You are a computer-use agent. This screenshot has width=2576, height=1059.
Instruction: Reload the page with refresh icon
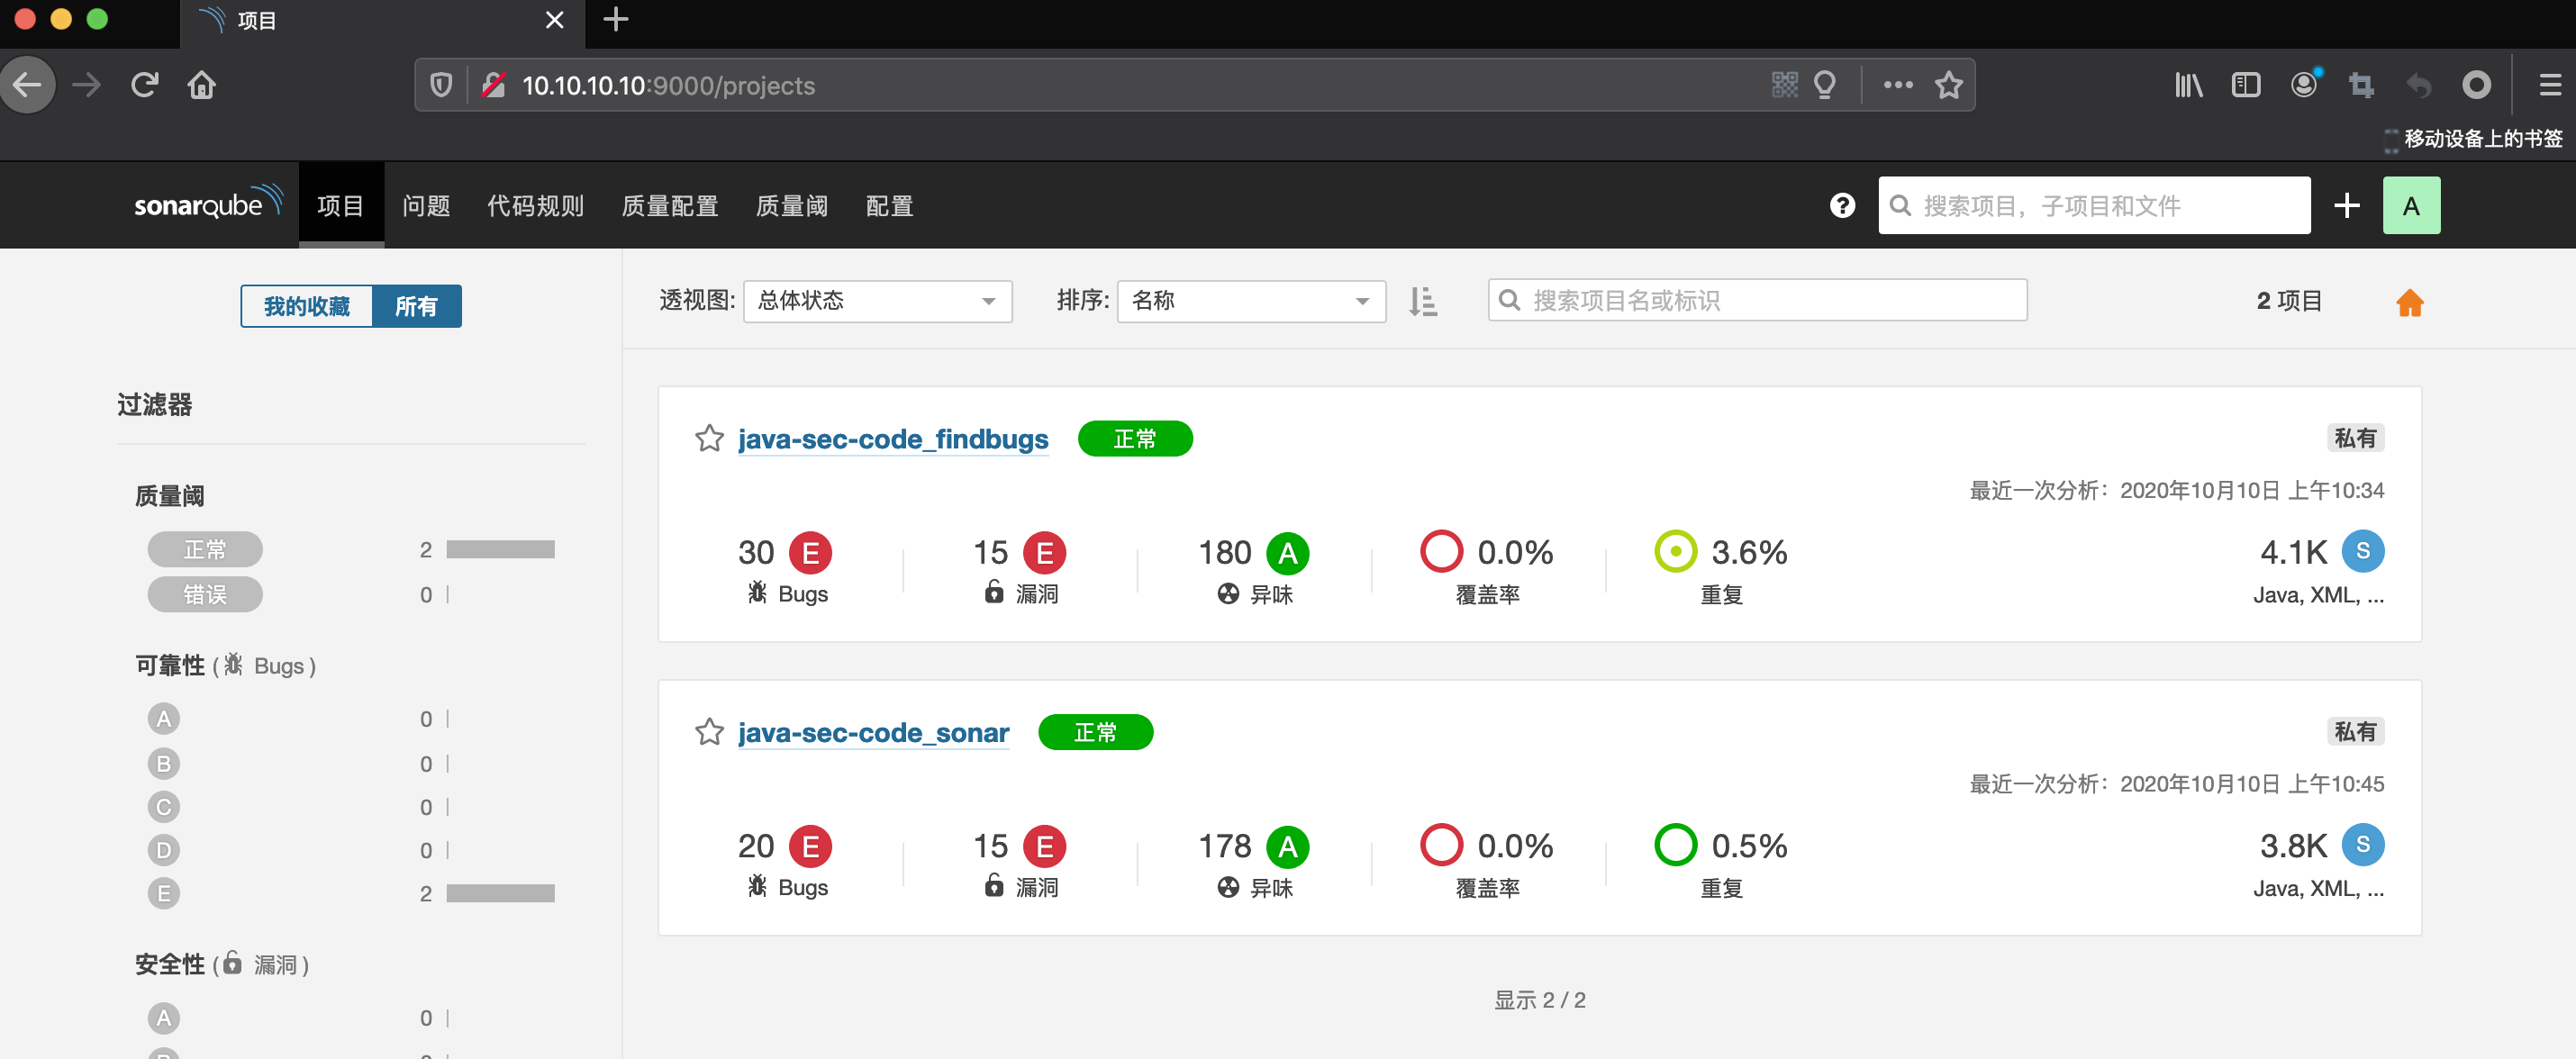(x=144, y=85)
